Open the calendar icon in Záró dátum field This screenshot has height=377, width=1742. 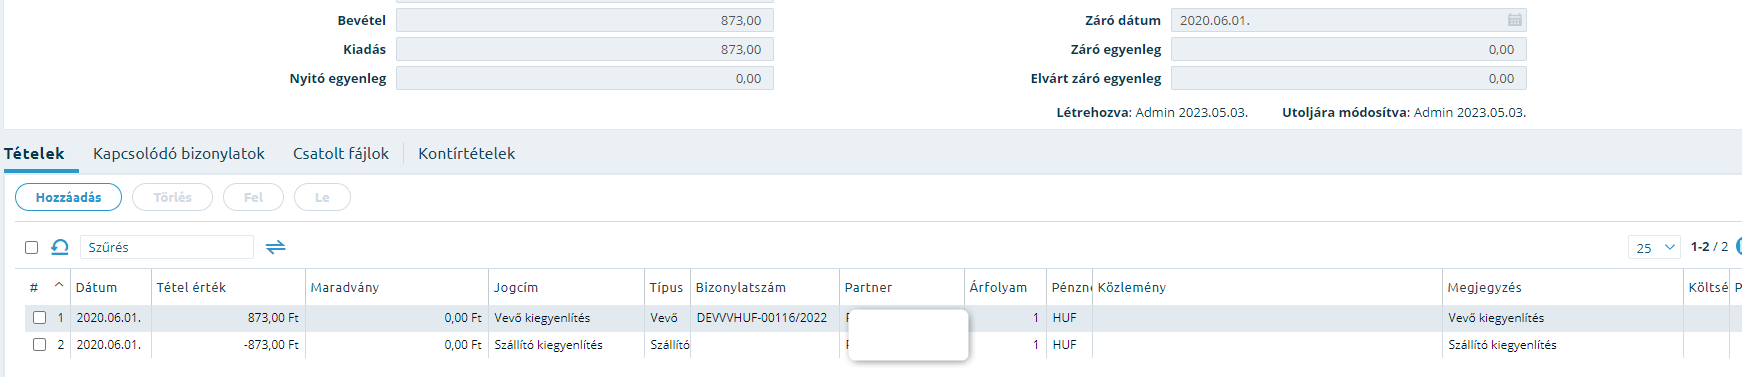pos(1514,20)
